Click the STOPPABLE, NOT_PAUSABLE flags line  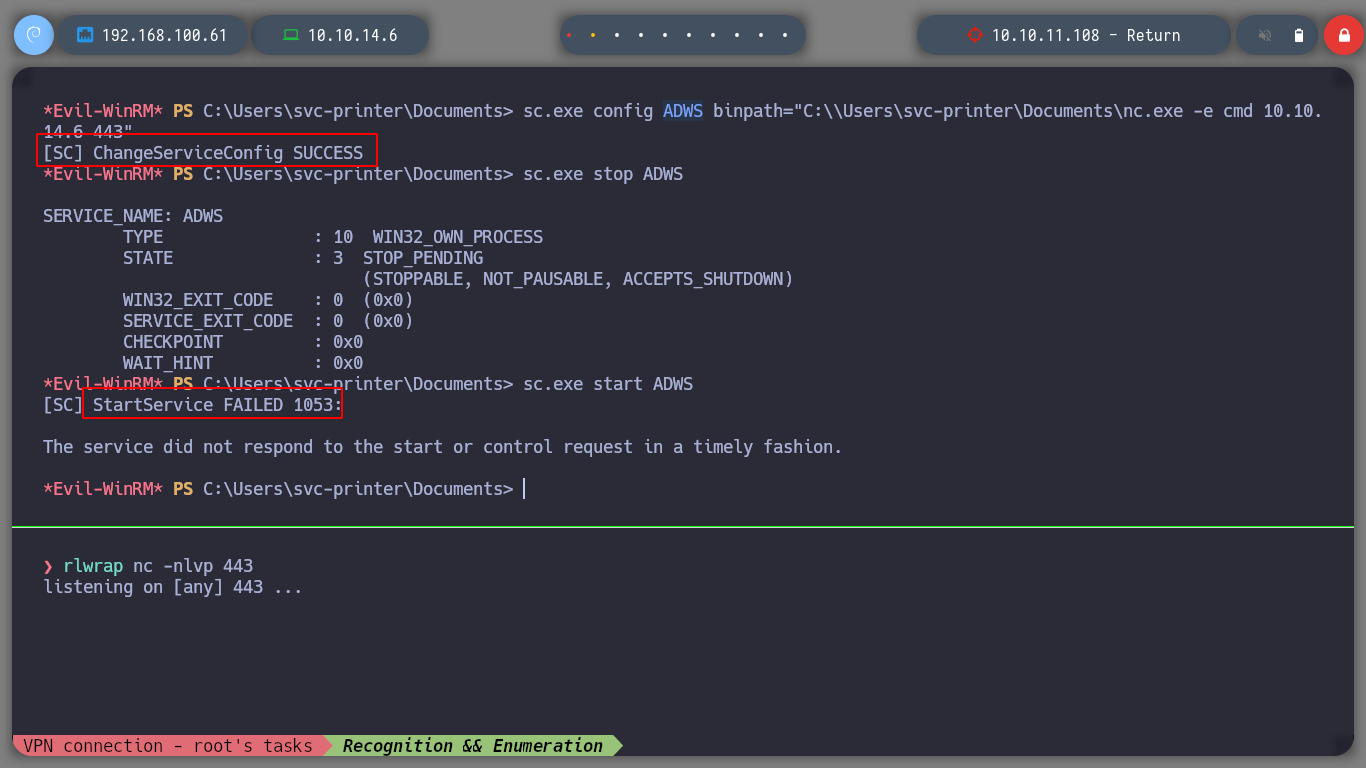(x=578, y=279)
